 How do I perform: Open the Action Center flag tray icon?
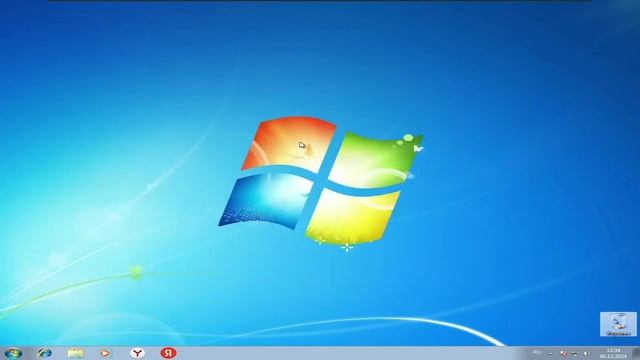point(564,353)
